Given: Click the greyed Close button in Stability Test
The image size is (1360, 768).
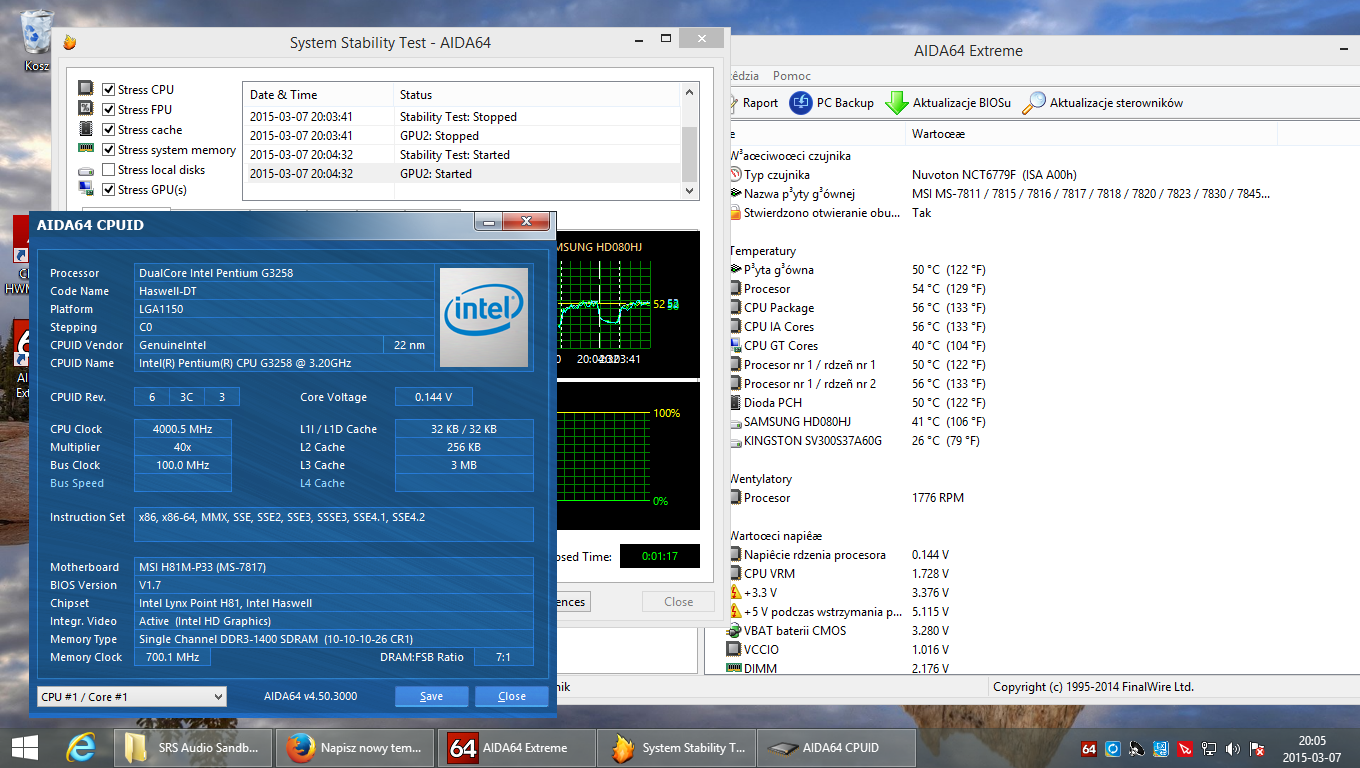Looking at the screenshot, I should [679, 602].
